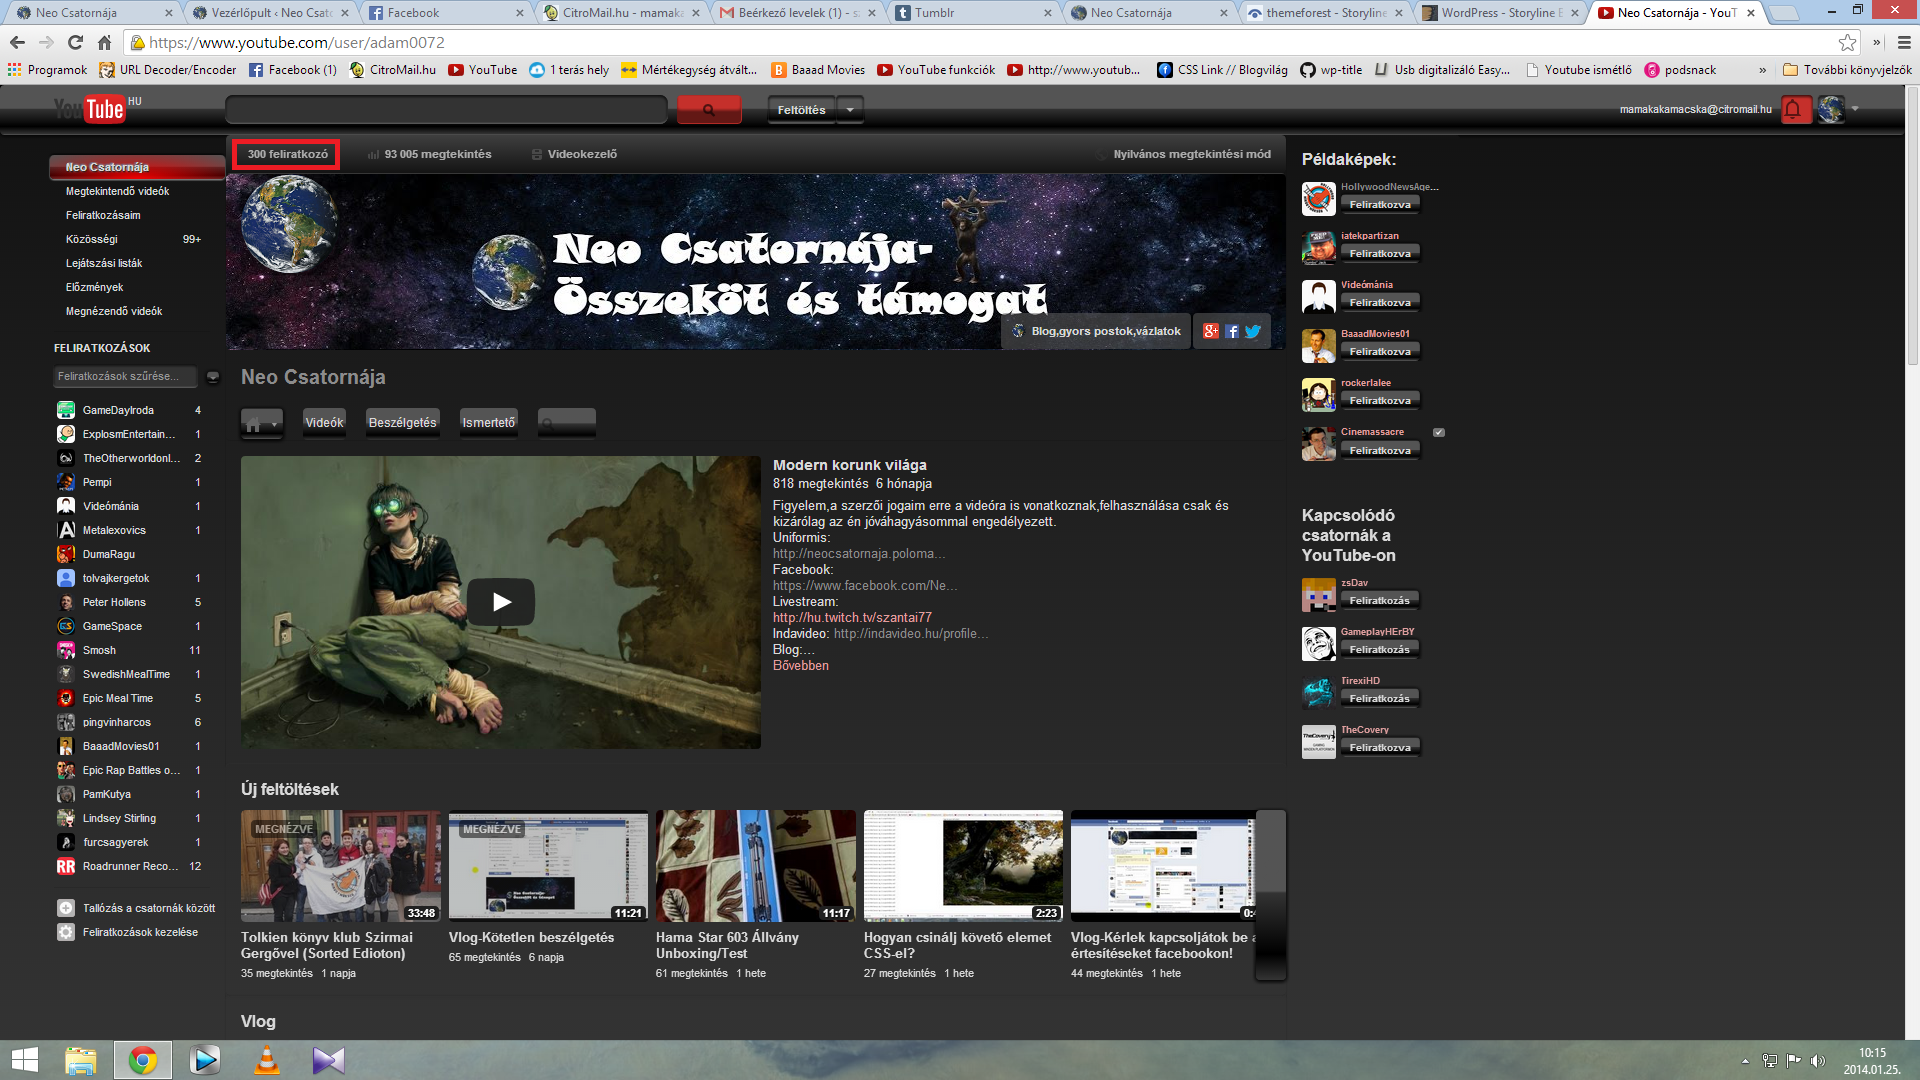Click the red search magnifier button
Screen dimensions: 1920x1080
click(x=709, y=110)
